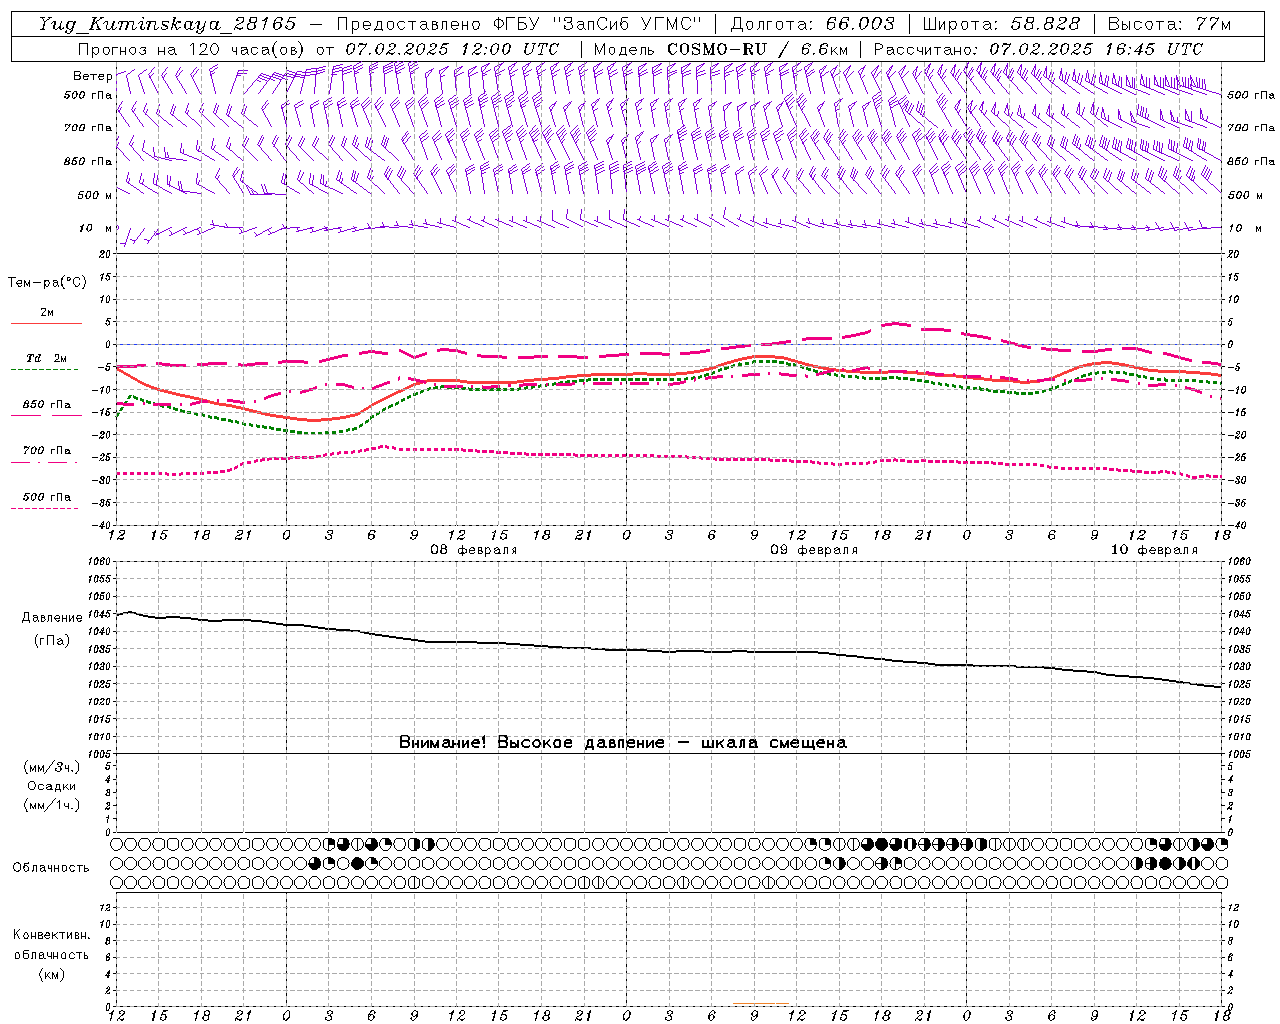1280x1024 pixels.
Task: Click the station title "Yug_Kuminskaya_28165"
Action: click(168, 24)
